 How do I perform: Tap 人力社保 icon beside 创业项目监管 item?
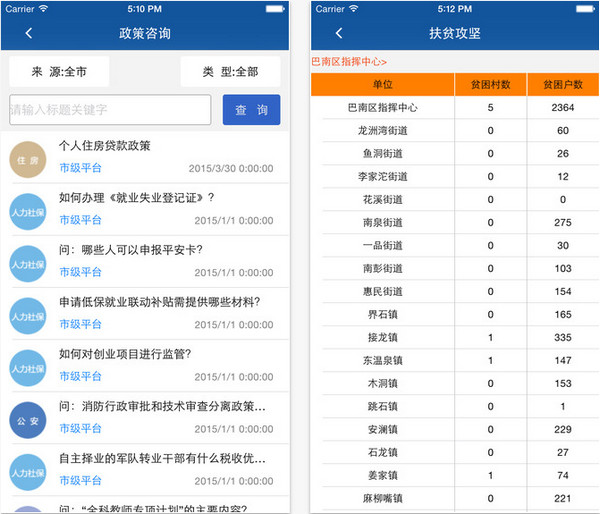click(28, 368)
